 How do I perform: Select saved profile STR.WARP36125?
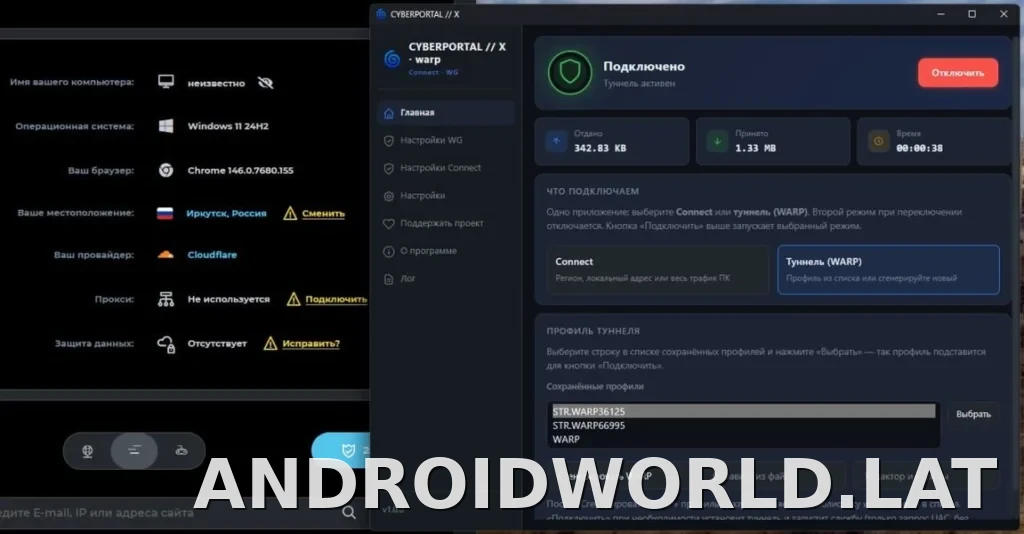pos(744,411)
